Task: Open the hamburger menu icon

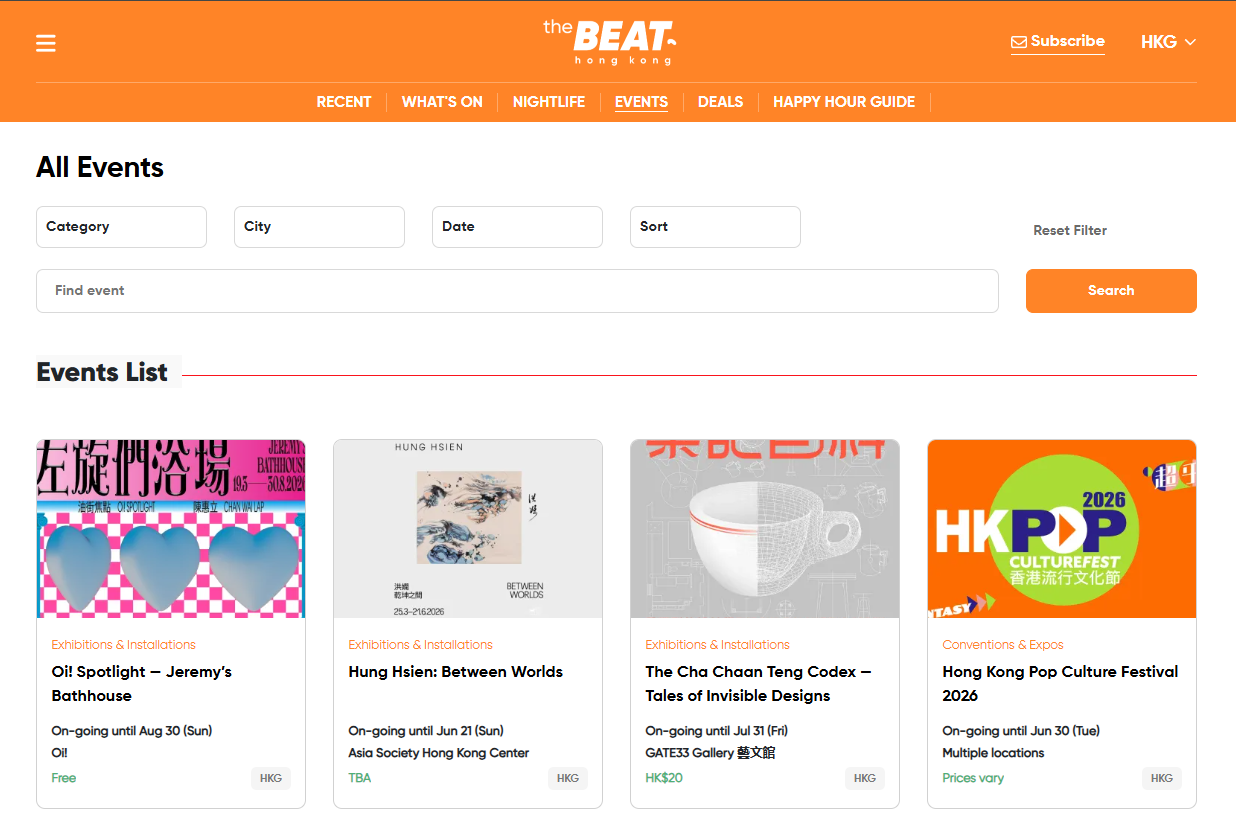Action: pyautogui.click(x=46, y=43)
